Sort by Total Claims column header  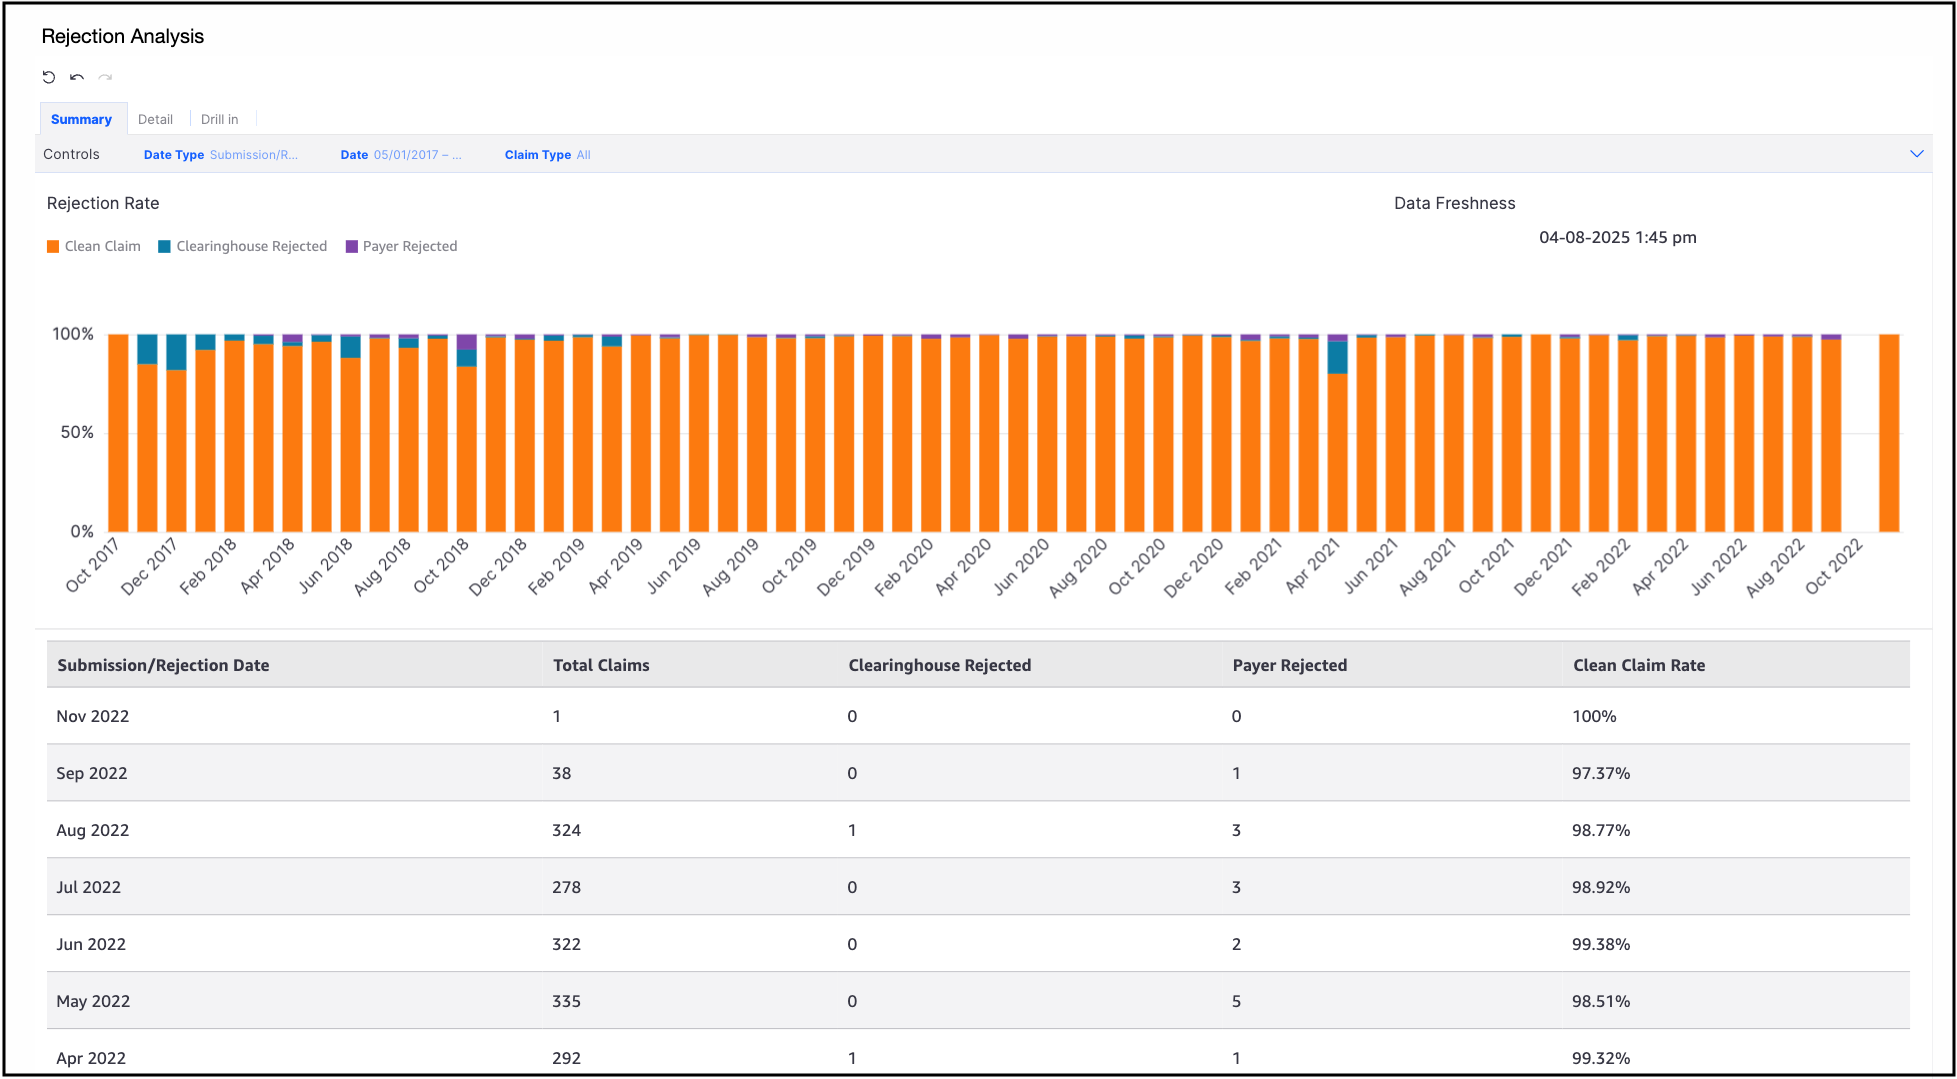[x=601, y=665]
